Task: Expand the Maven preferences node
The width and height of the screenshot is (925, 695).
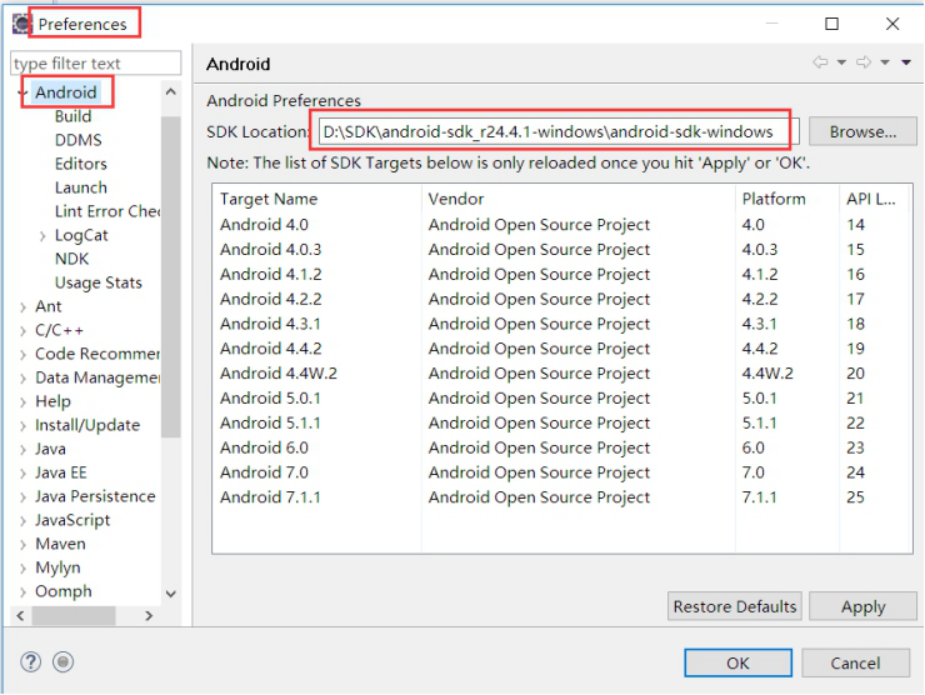Action: [23, 545]
